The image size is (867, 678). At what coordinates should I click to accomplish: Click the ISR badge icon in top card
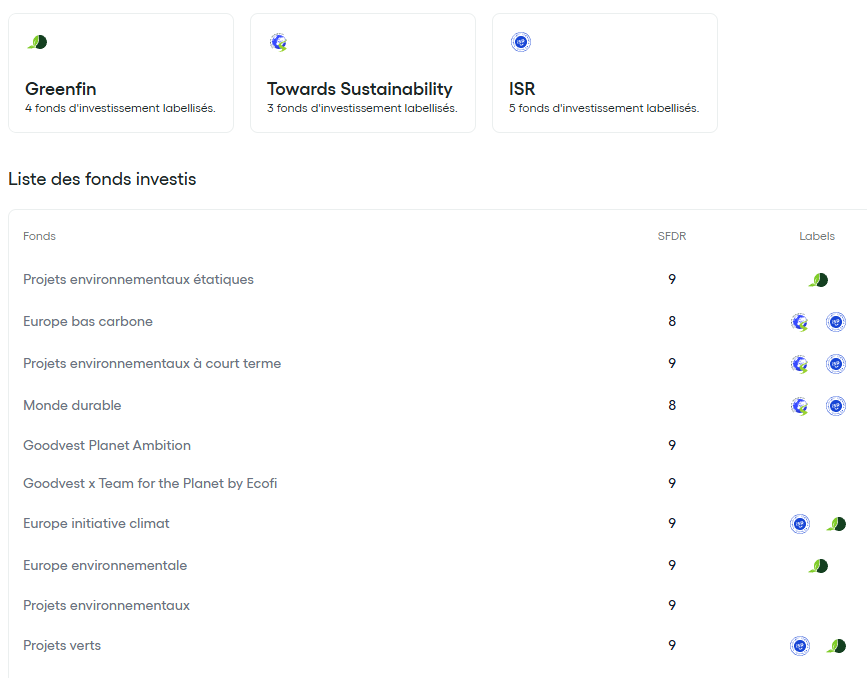(x=521, y=42)
